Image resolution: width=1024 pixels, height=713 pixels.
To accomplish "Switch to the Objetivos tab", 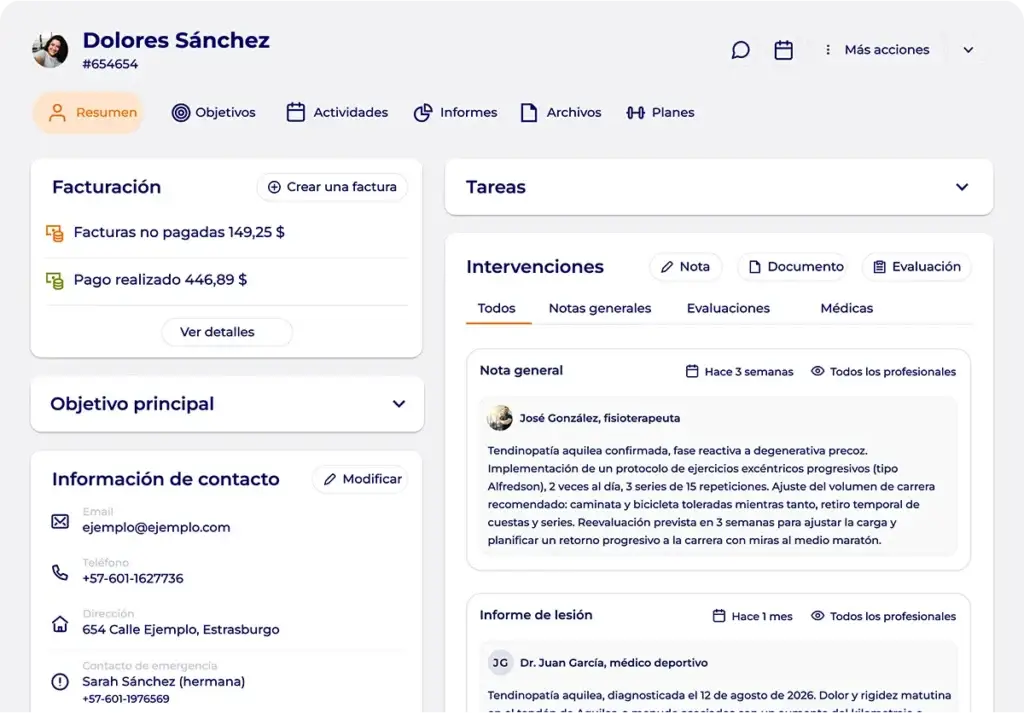I will 214,112.
